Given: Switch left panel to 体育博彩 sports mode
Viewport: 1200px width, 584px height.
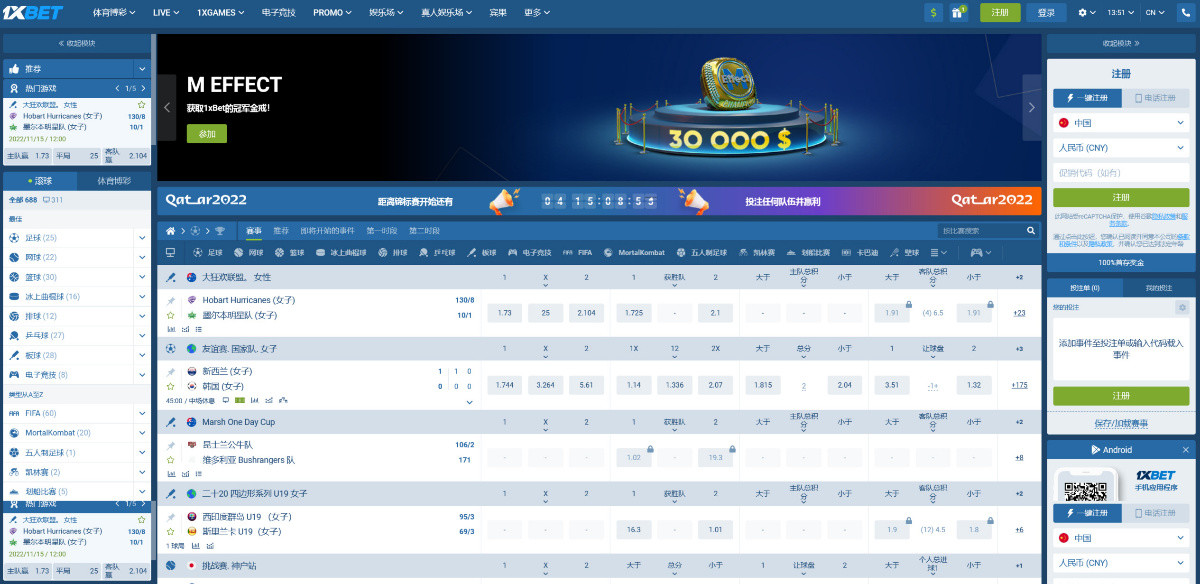Looking at the screenshot, I should (114, 181).
